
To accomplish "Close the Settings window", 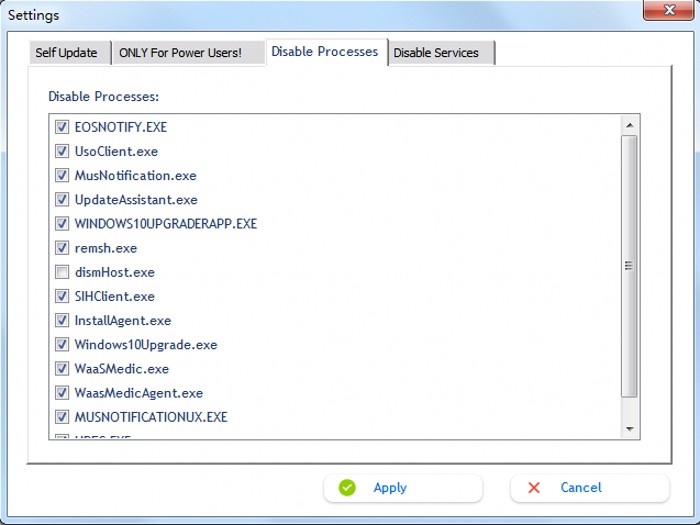I will tap(669, 10).
